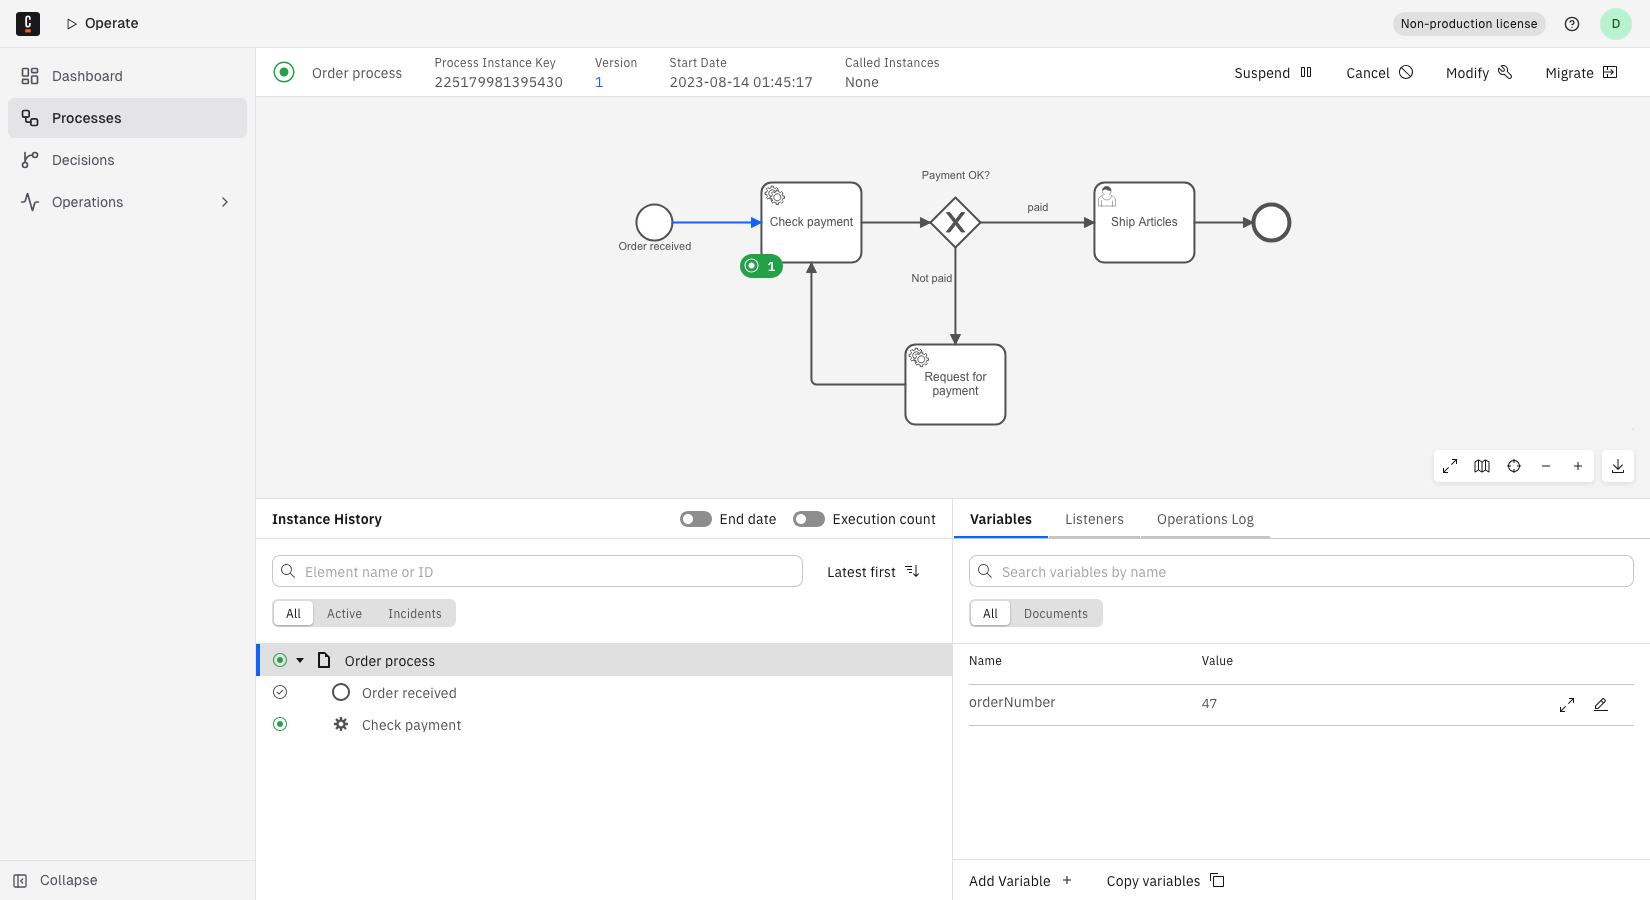
Task: Select the Order received start event
Action: pos(654,222)
